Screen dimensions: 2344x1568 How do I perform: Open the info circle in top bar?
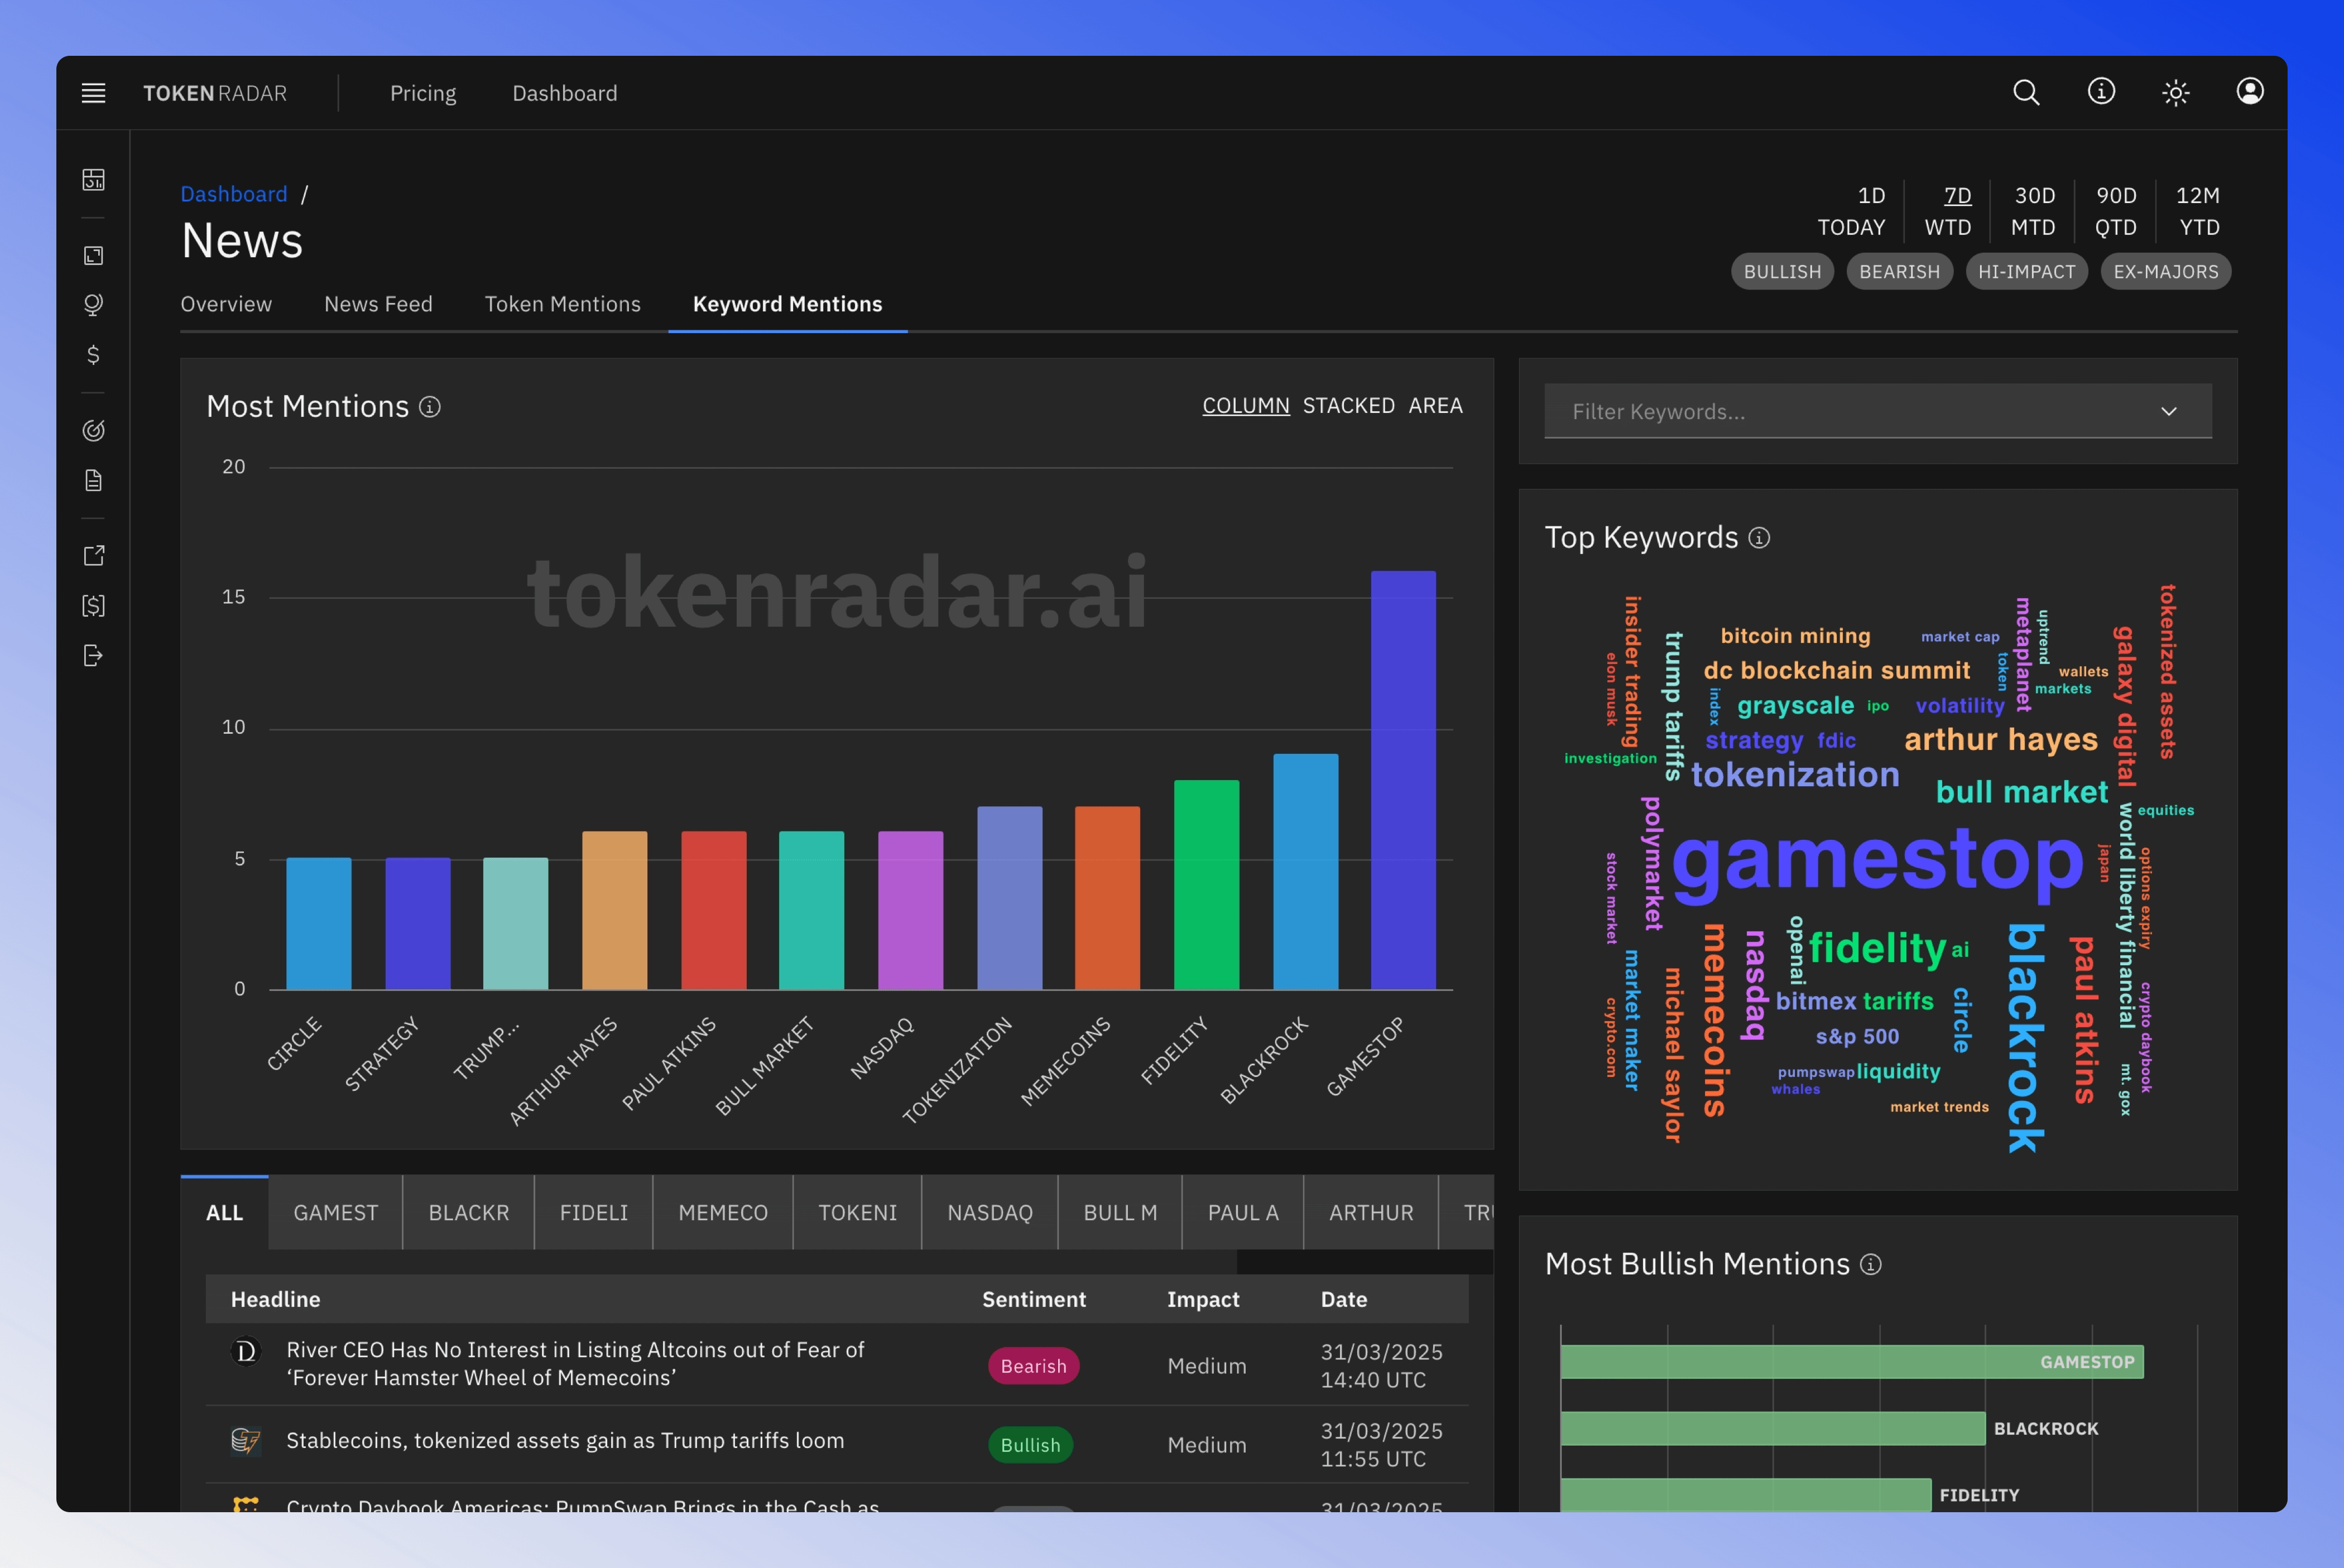[2101, 92]
